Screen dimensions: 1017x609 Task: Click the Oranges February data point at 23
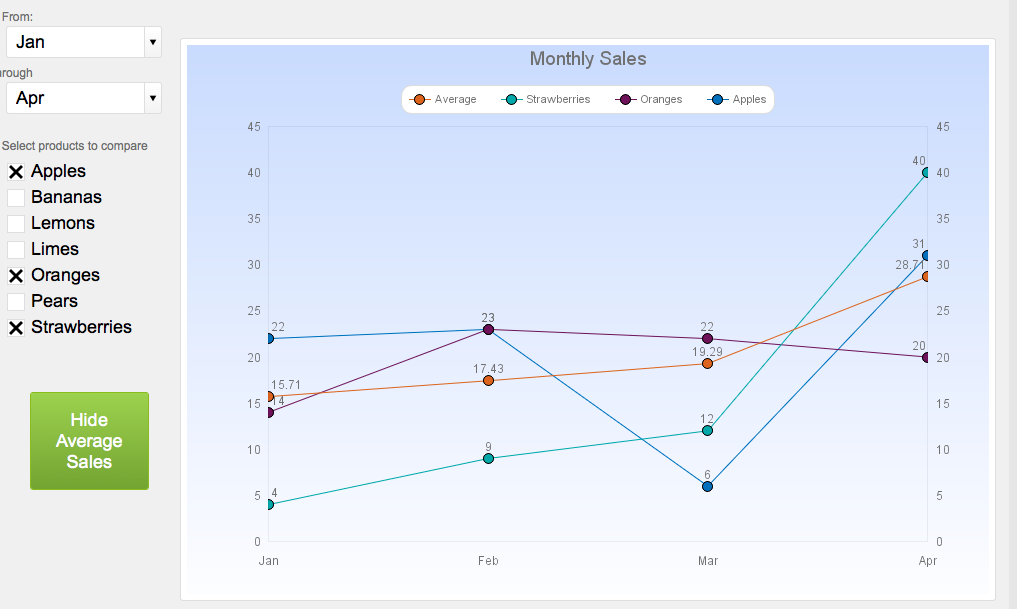coord(488,329)
